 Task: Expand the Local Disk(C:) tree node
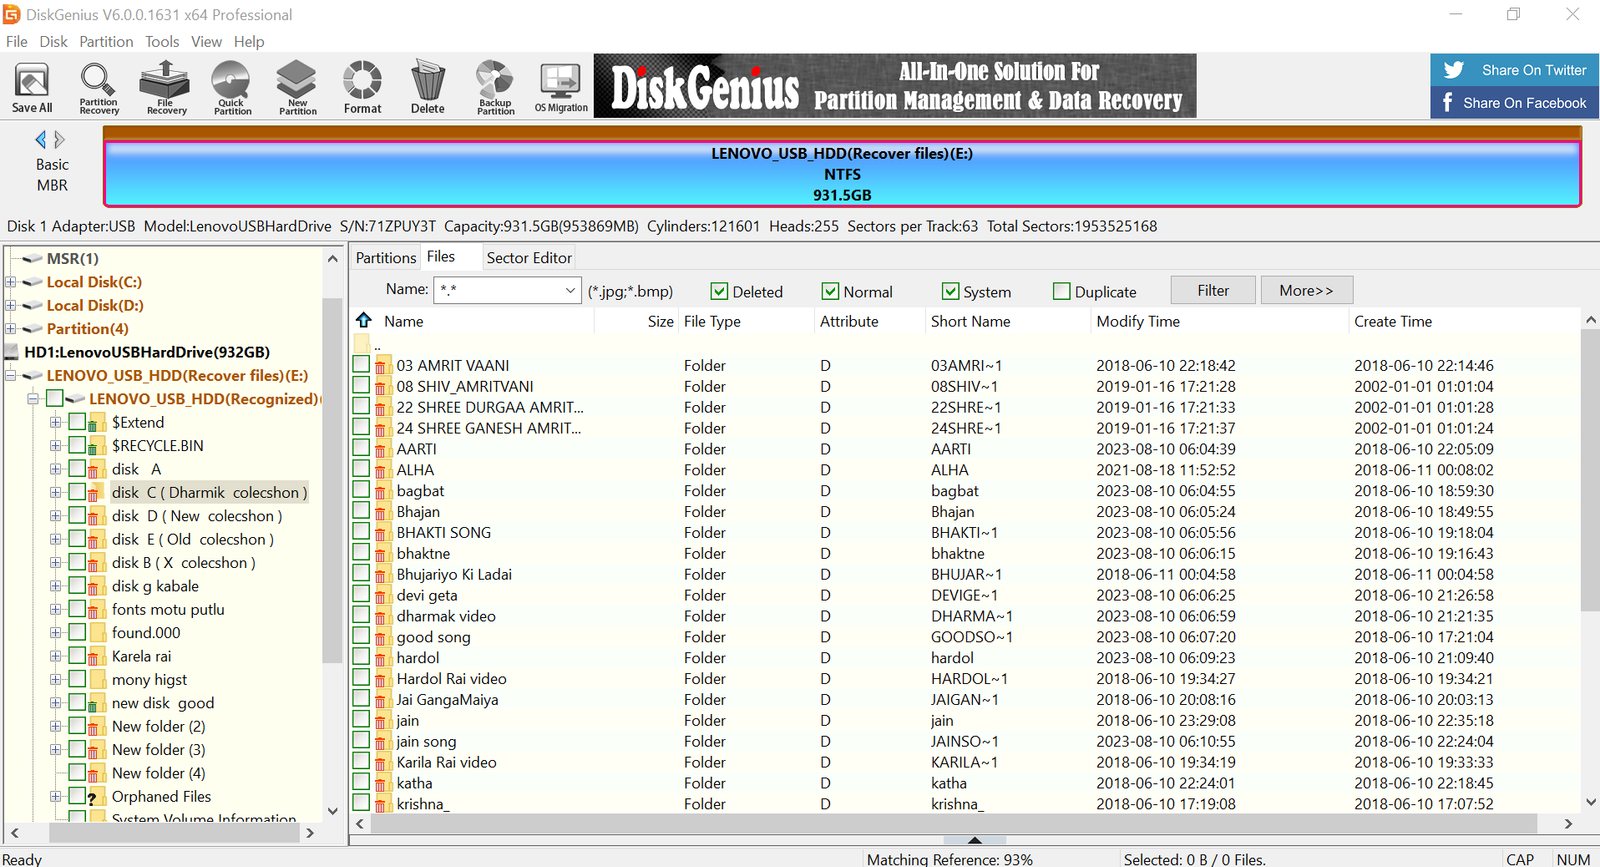pos(11,282)
